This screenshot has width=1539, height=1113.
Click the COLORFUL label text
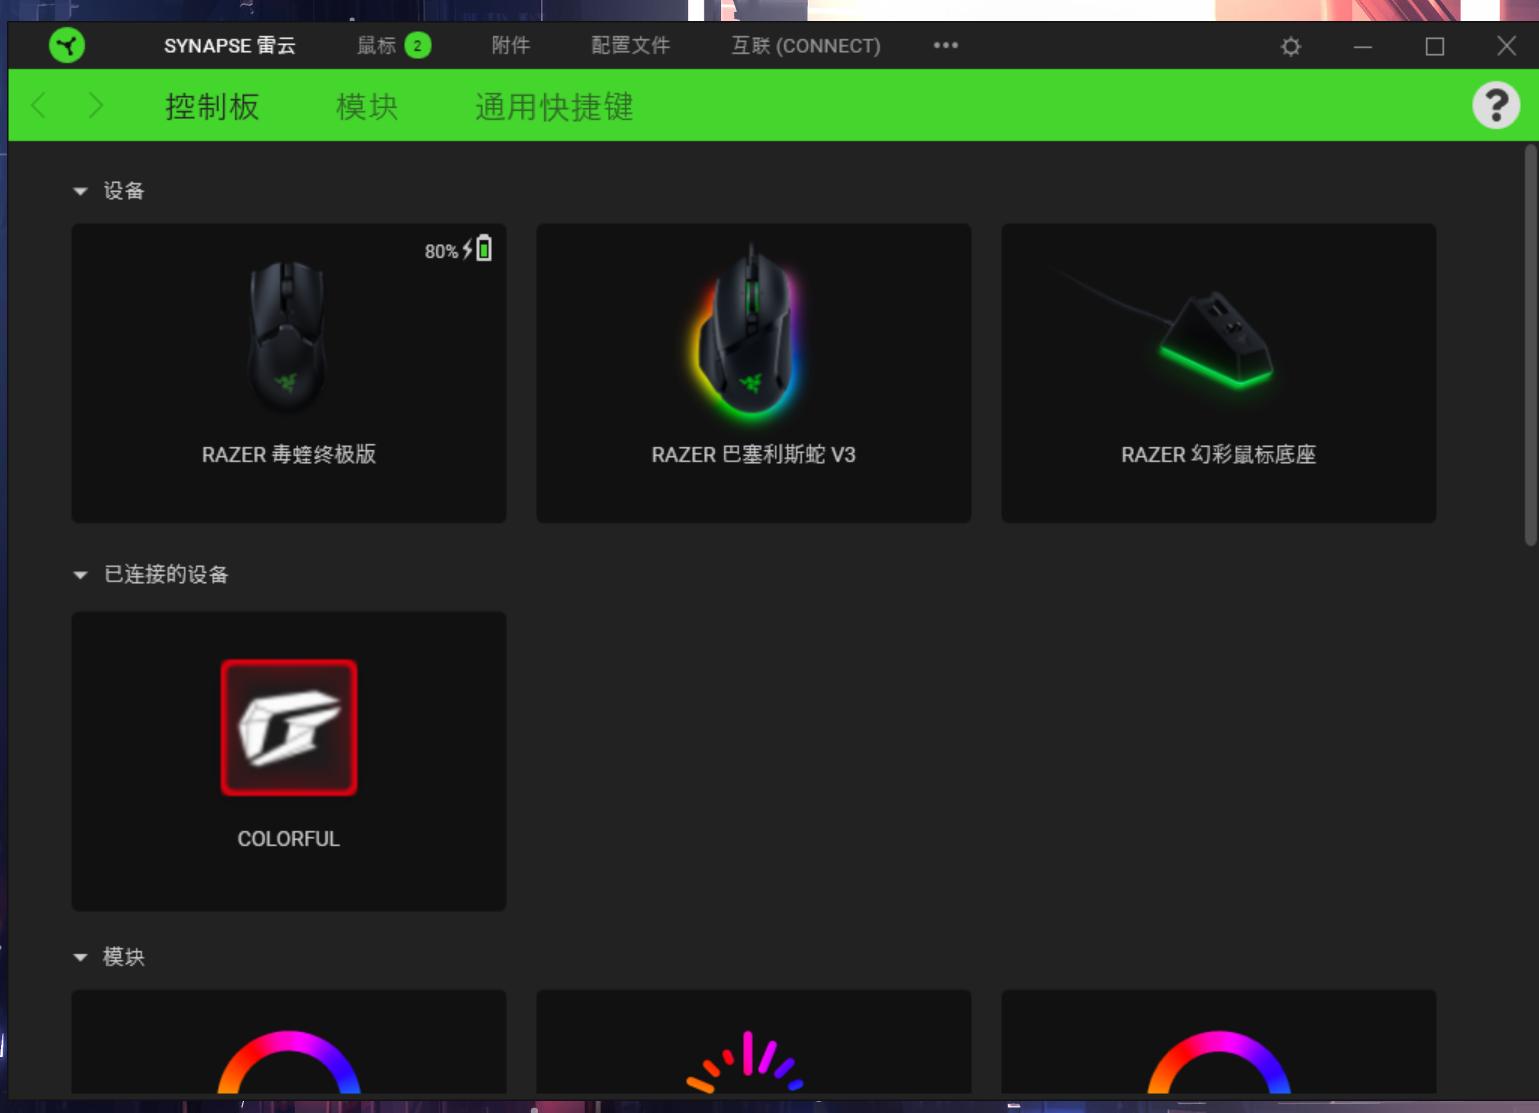(x=289, y=839)
